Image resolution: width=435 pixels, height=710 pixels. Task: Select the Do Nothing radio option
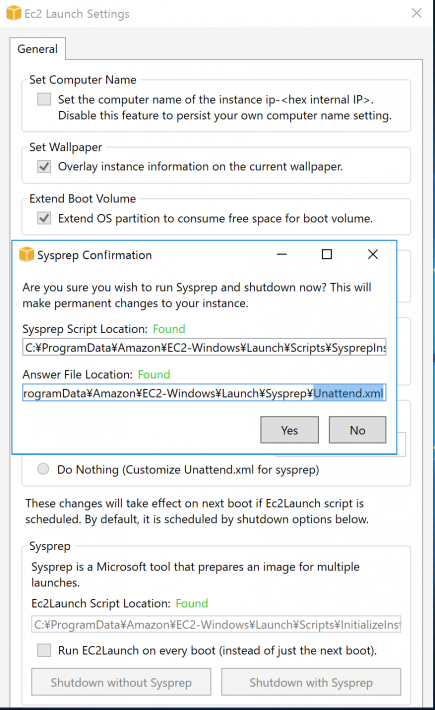(43, 469)
